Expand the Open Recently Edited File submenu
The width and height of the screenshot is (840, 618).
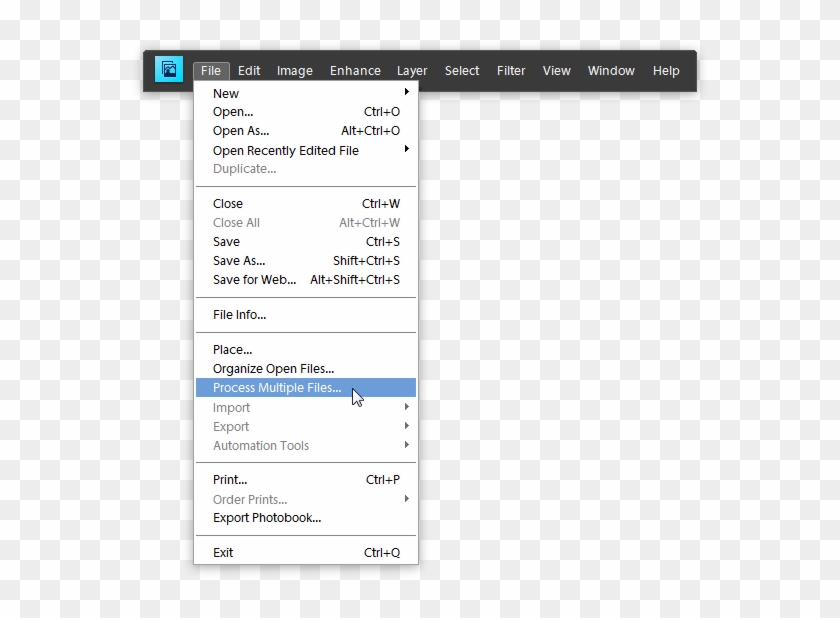(x=407, y=150)
